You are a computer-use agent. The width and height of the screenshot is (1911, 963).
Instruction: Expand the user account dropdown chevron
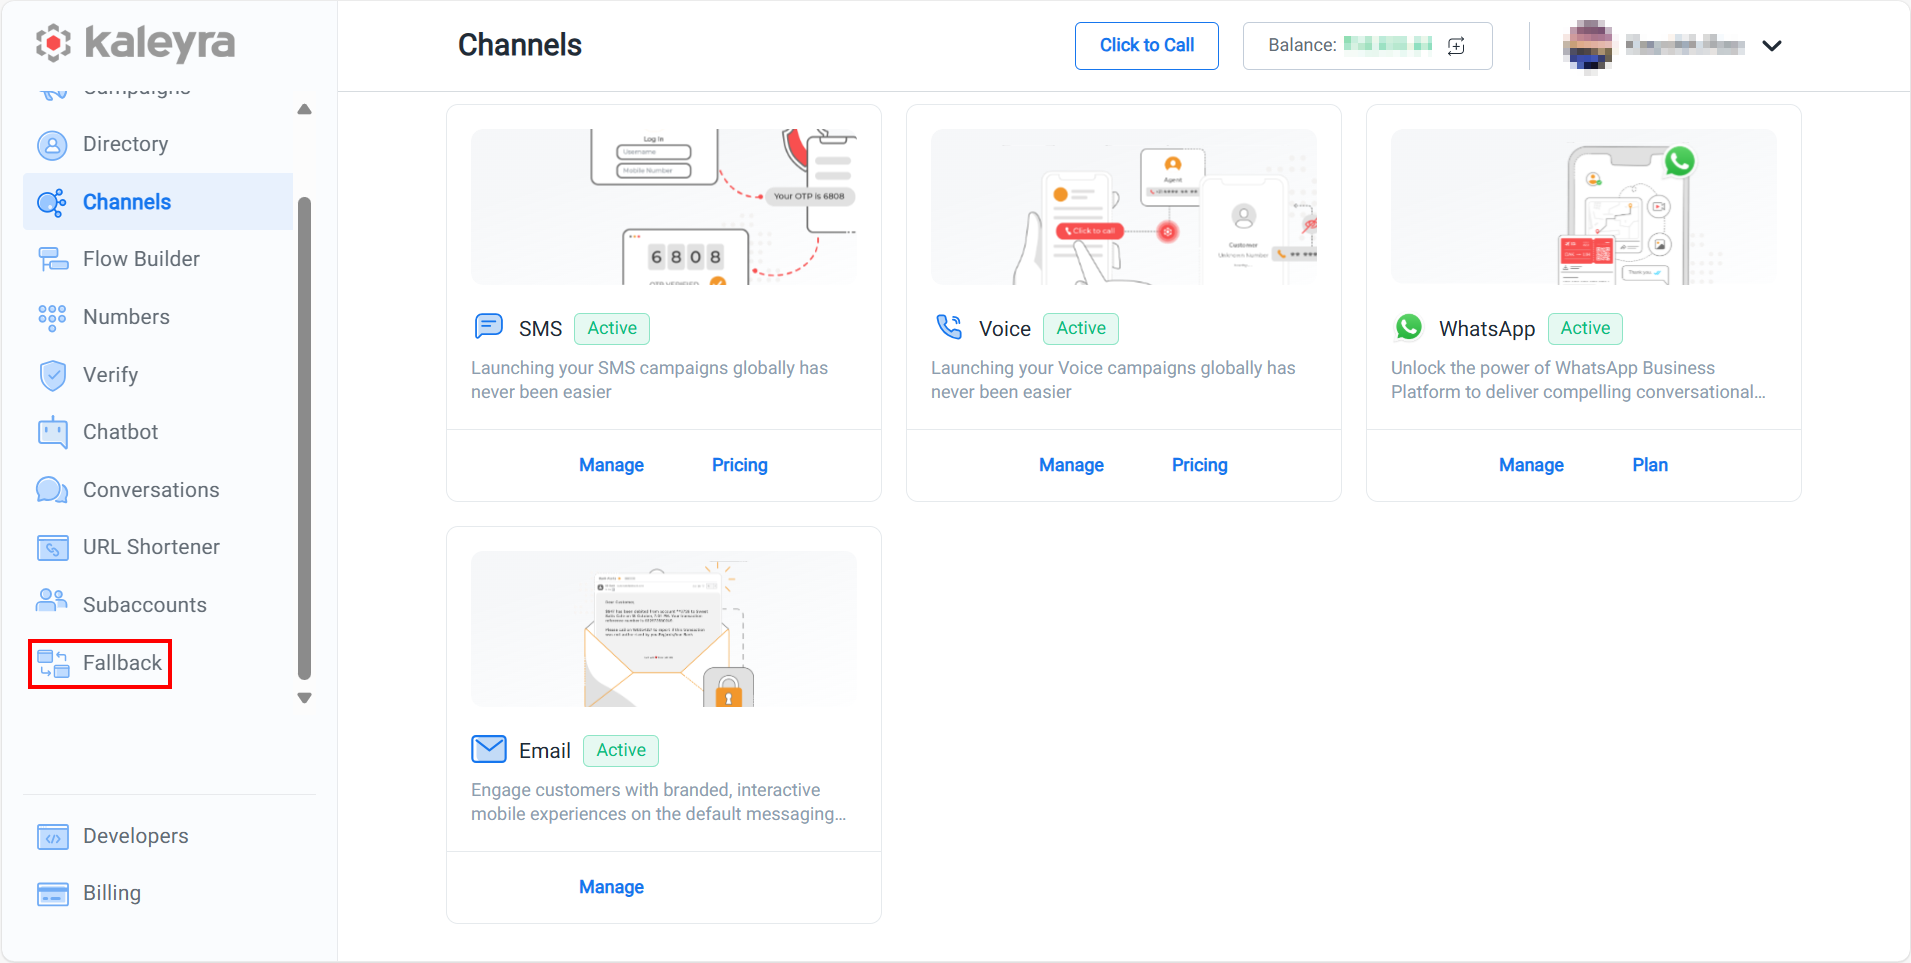(x=1772, y=46)
